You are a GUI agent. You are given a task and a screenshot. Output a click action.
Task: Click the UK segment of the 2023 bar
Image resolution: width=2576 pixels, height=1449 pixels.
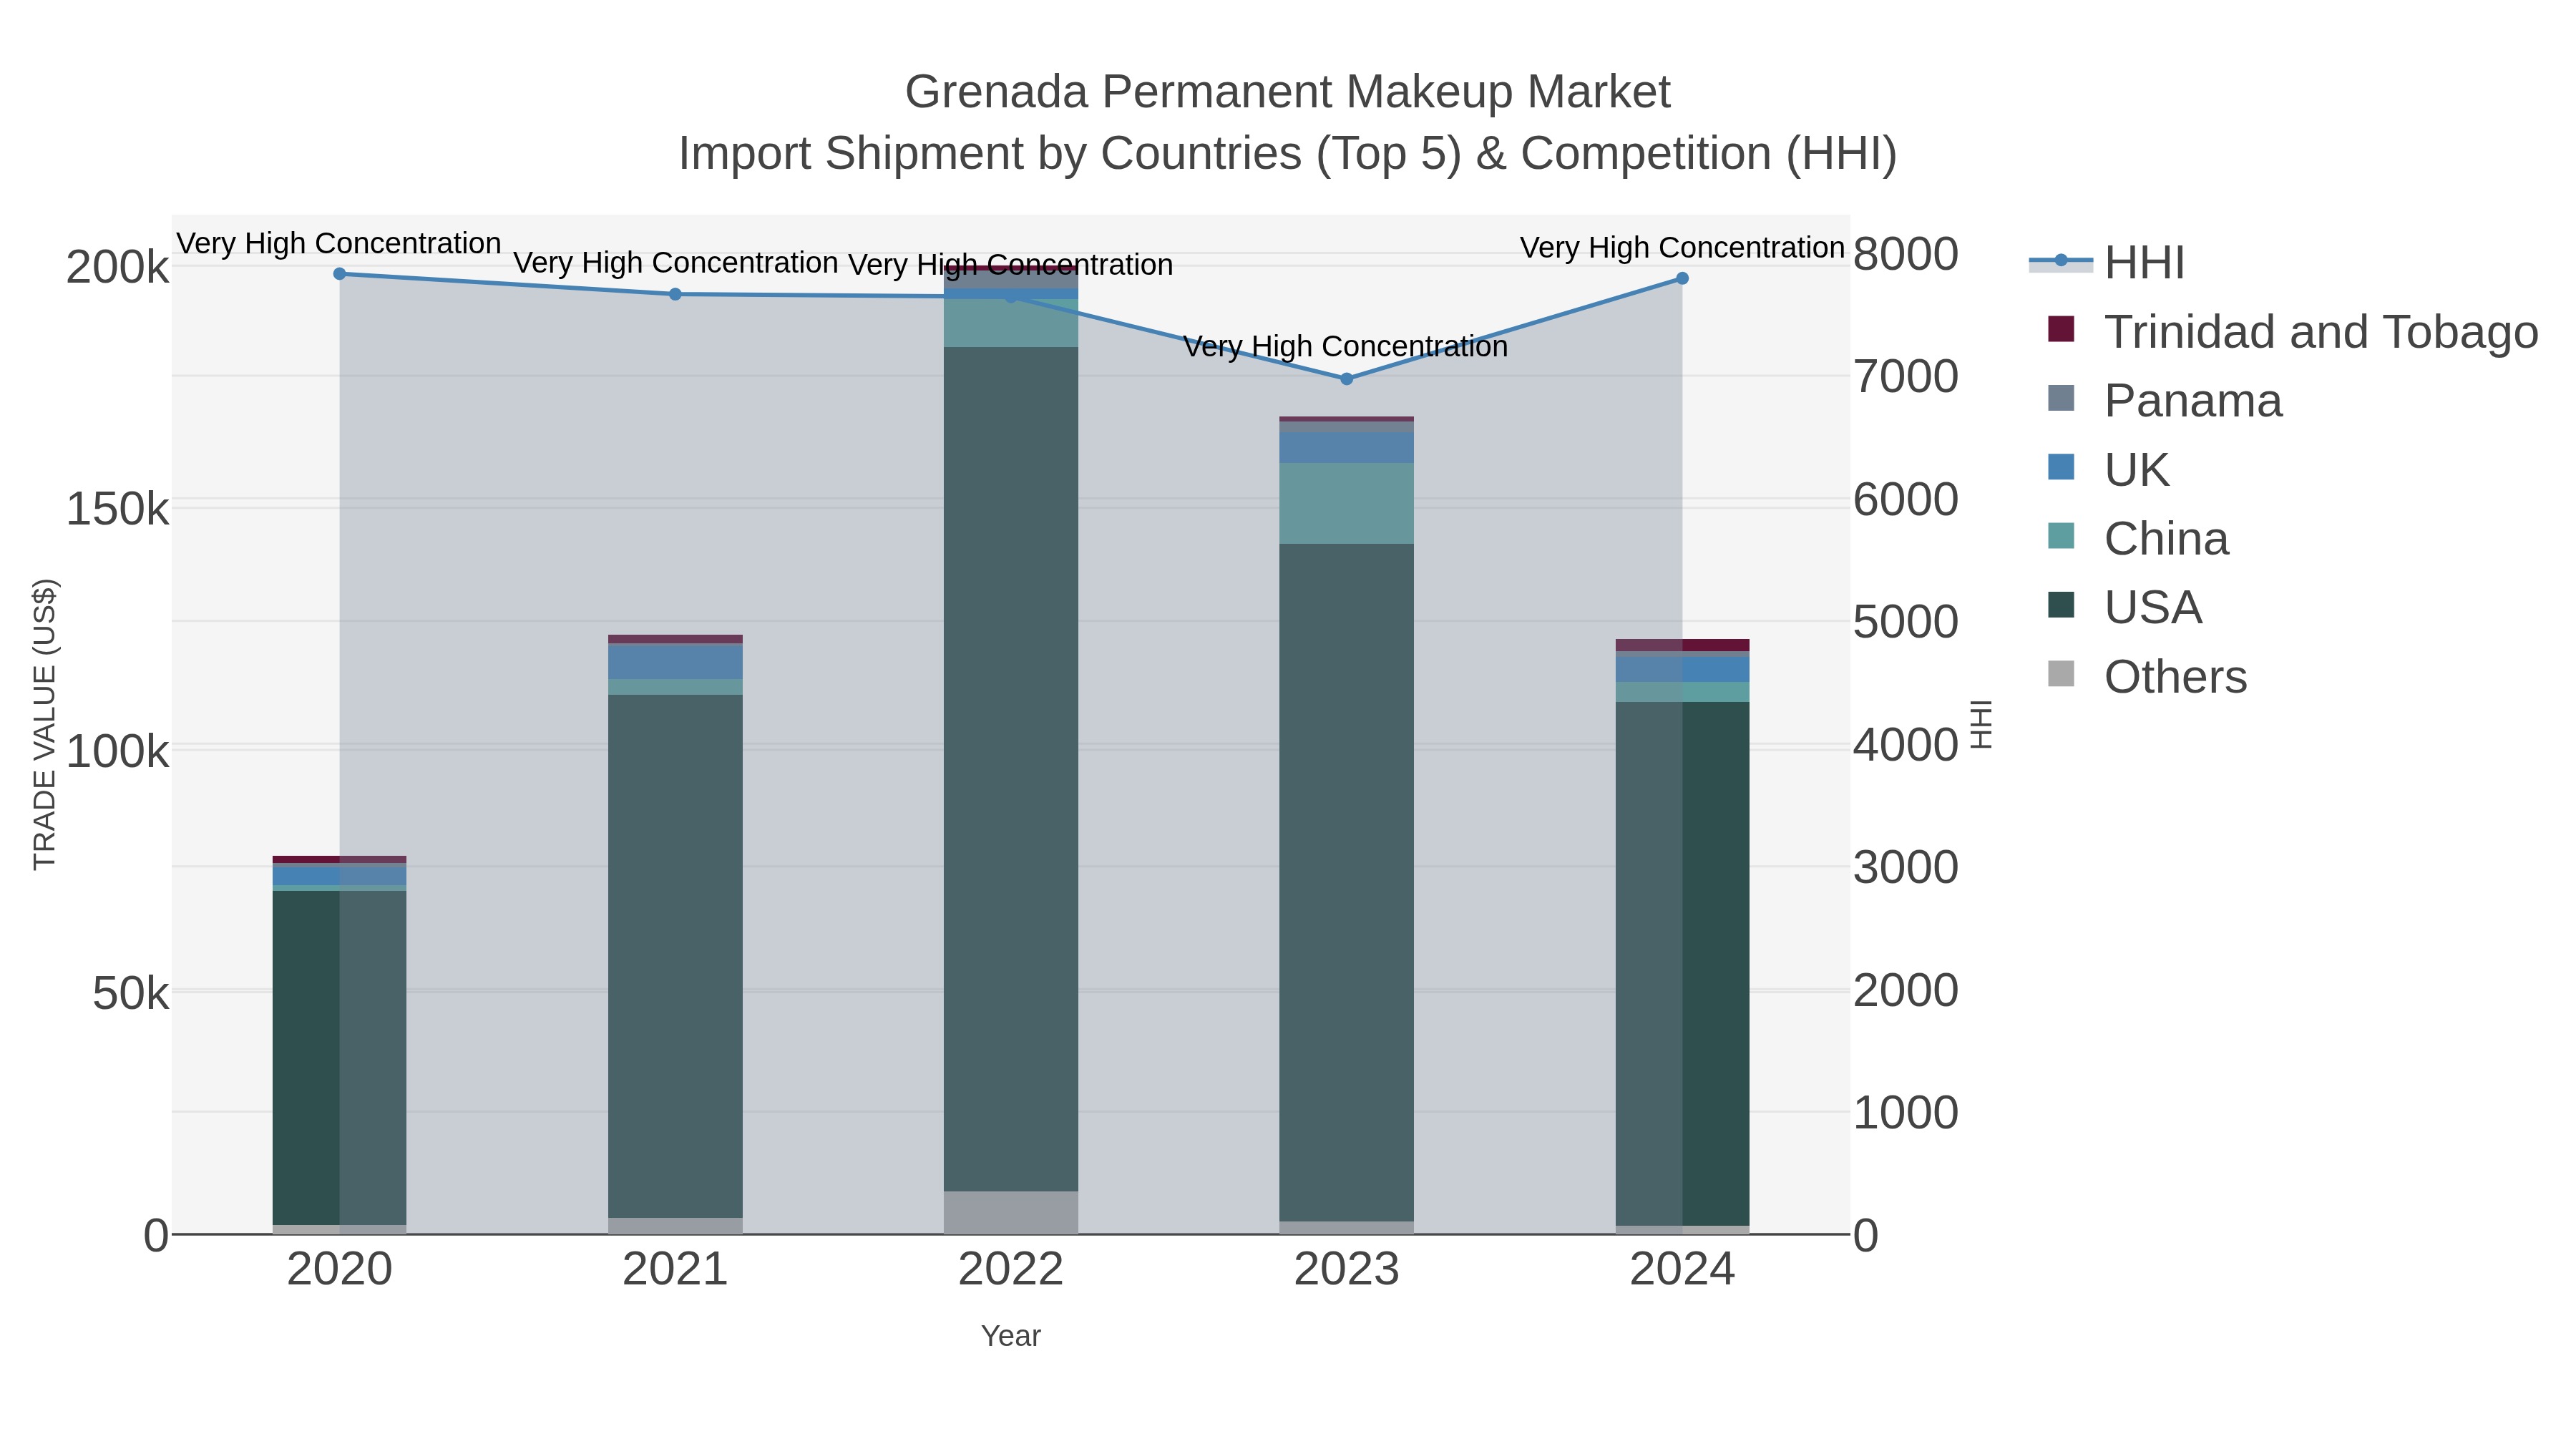(1346, 447)
